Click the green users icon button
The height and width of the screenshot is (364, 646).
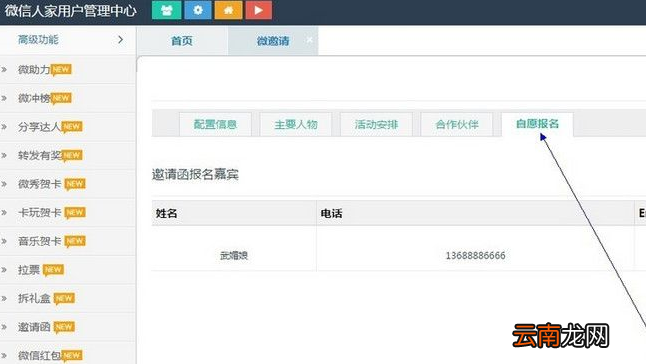point(166,10)
